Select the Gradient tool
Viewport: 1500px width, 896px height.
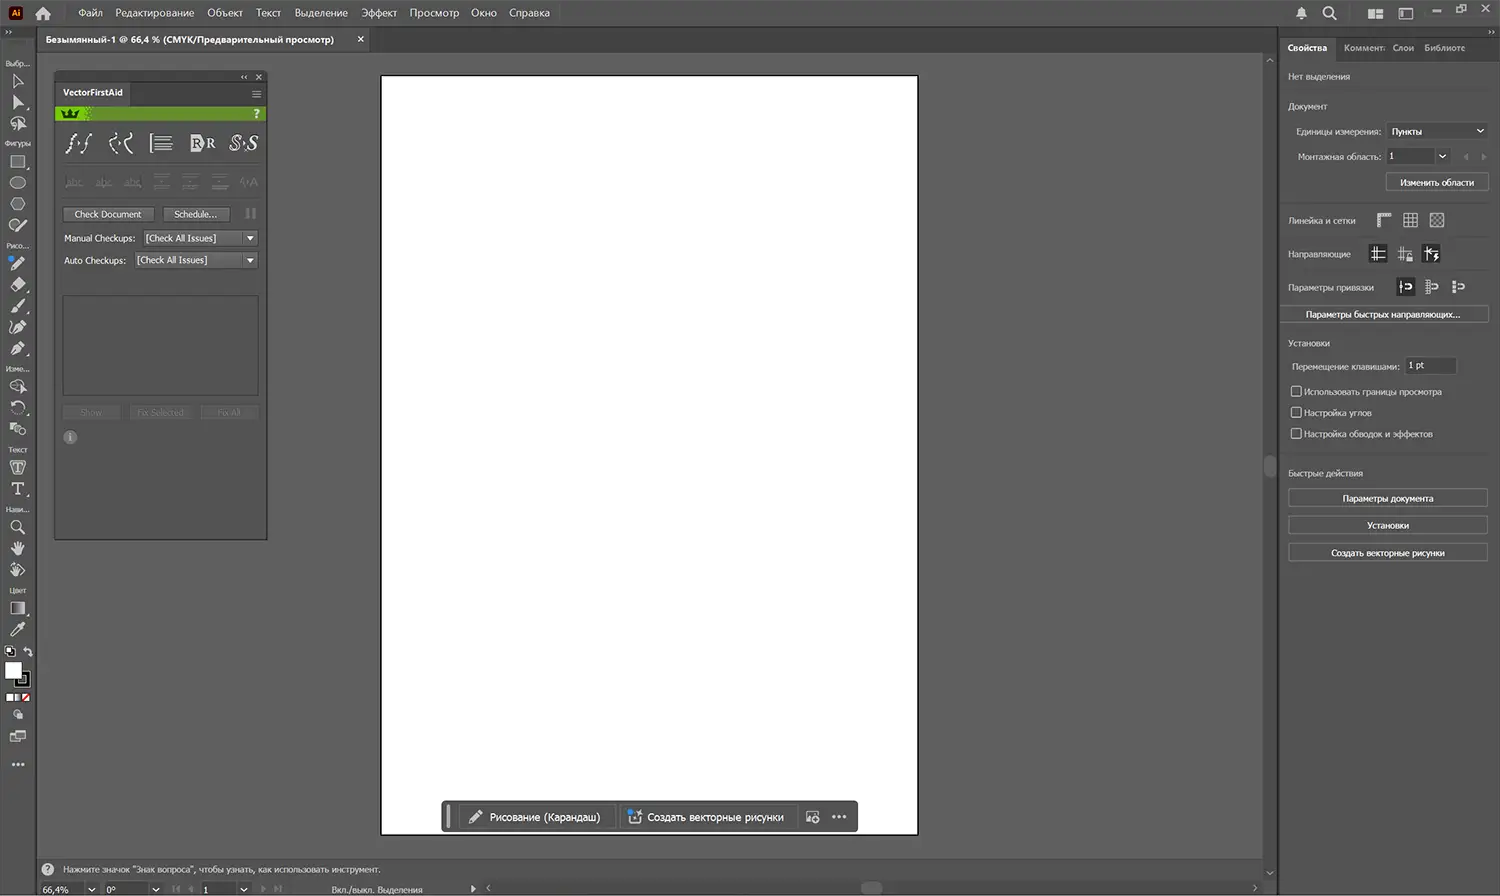(17, 608)
